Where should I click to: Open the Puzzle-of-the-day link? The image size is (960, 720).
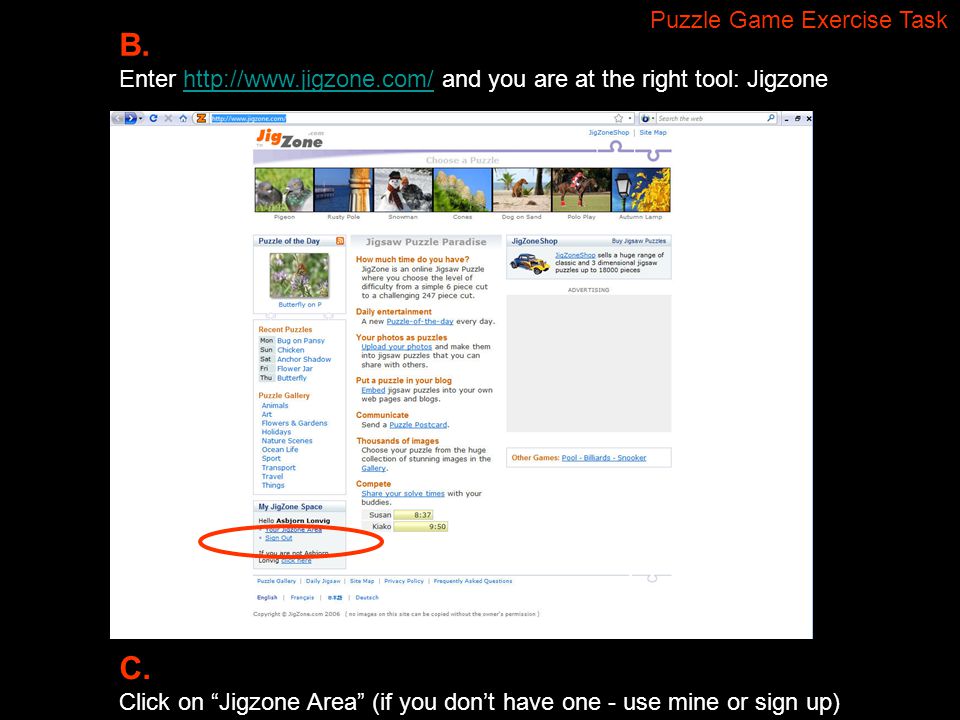click(420, 321)
